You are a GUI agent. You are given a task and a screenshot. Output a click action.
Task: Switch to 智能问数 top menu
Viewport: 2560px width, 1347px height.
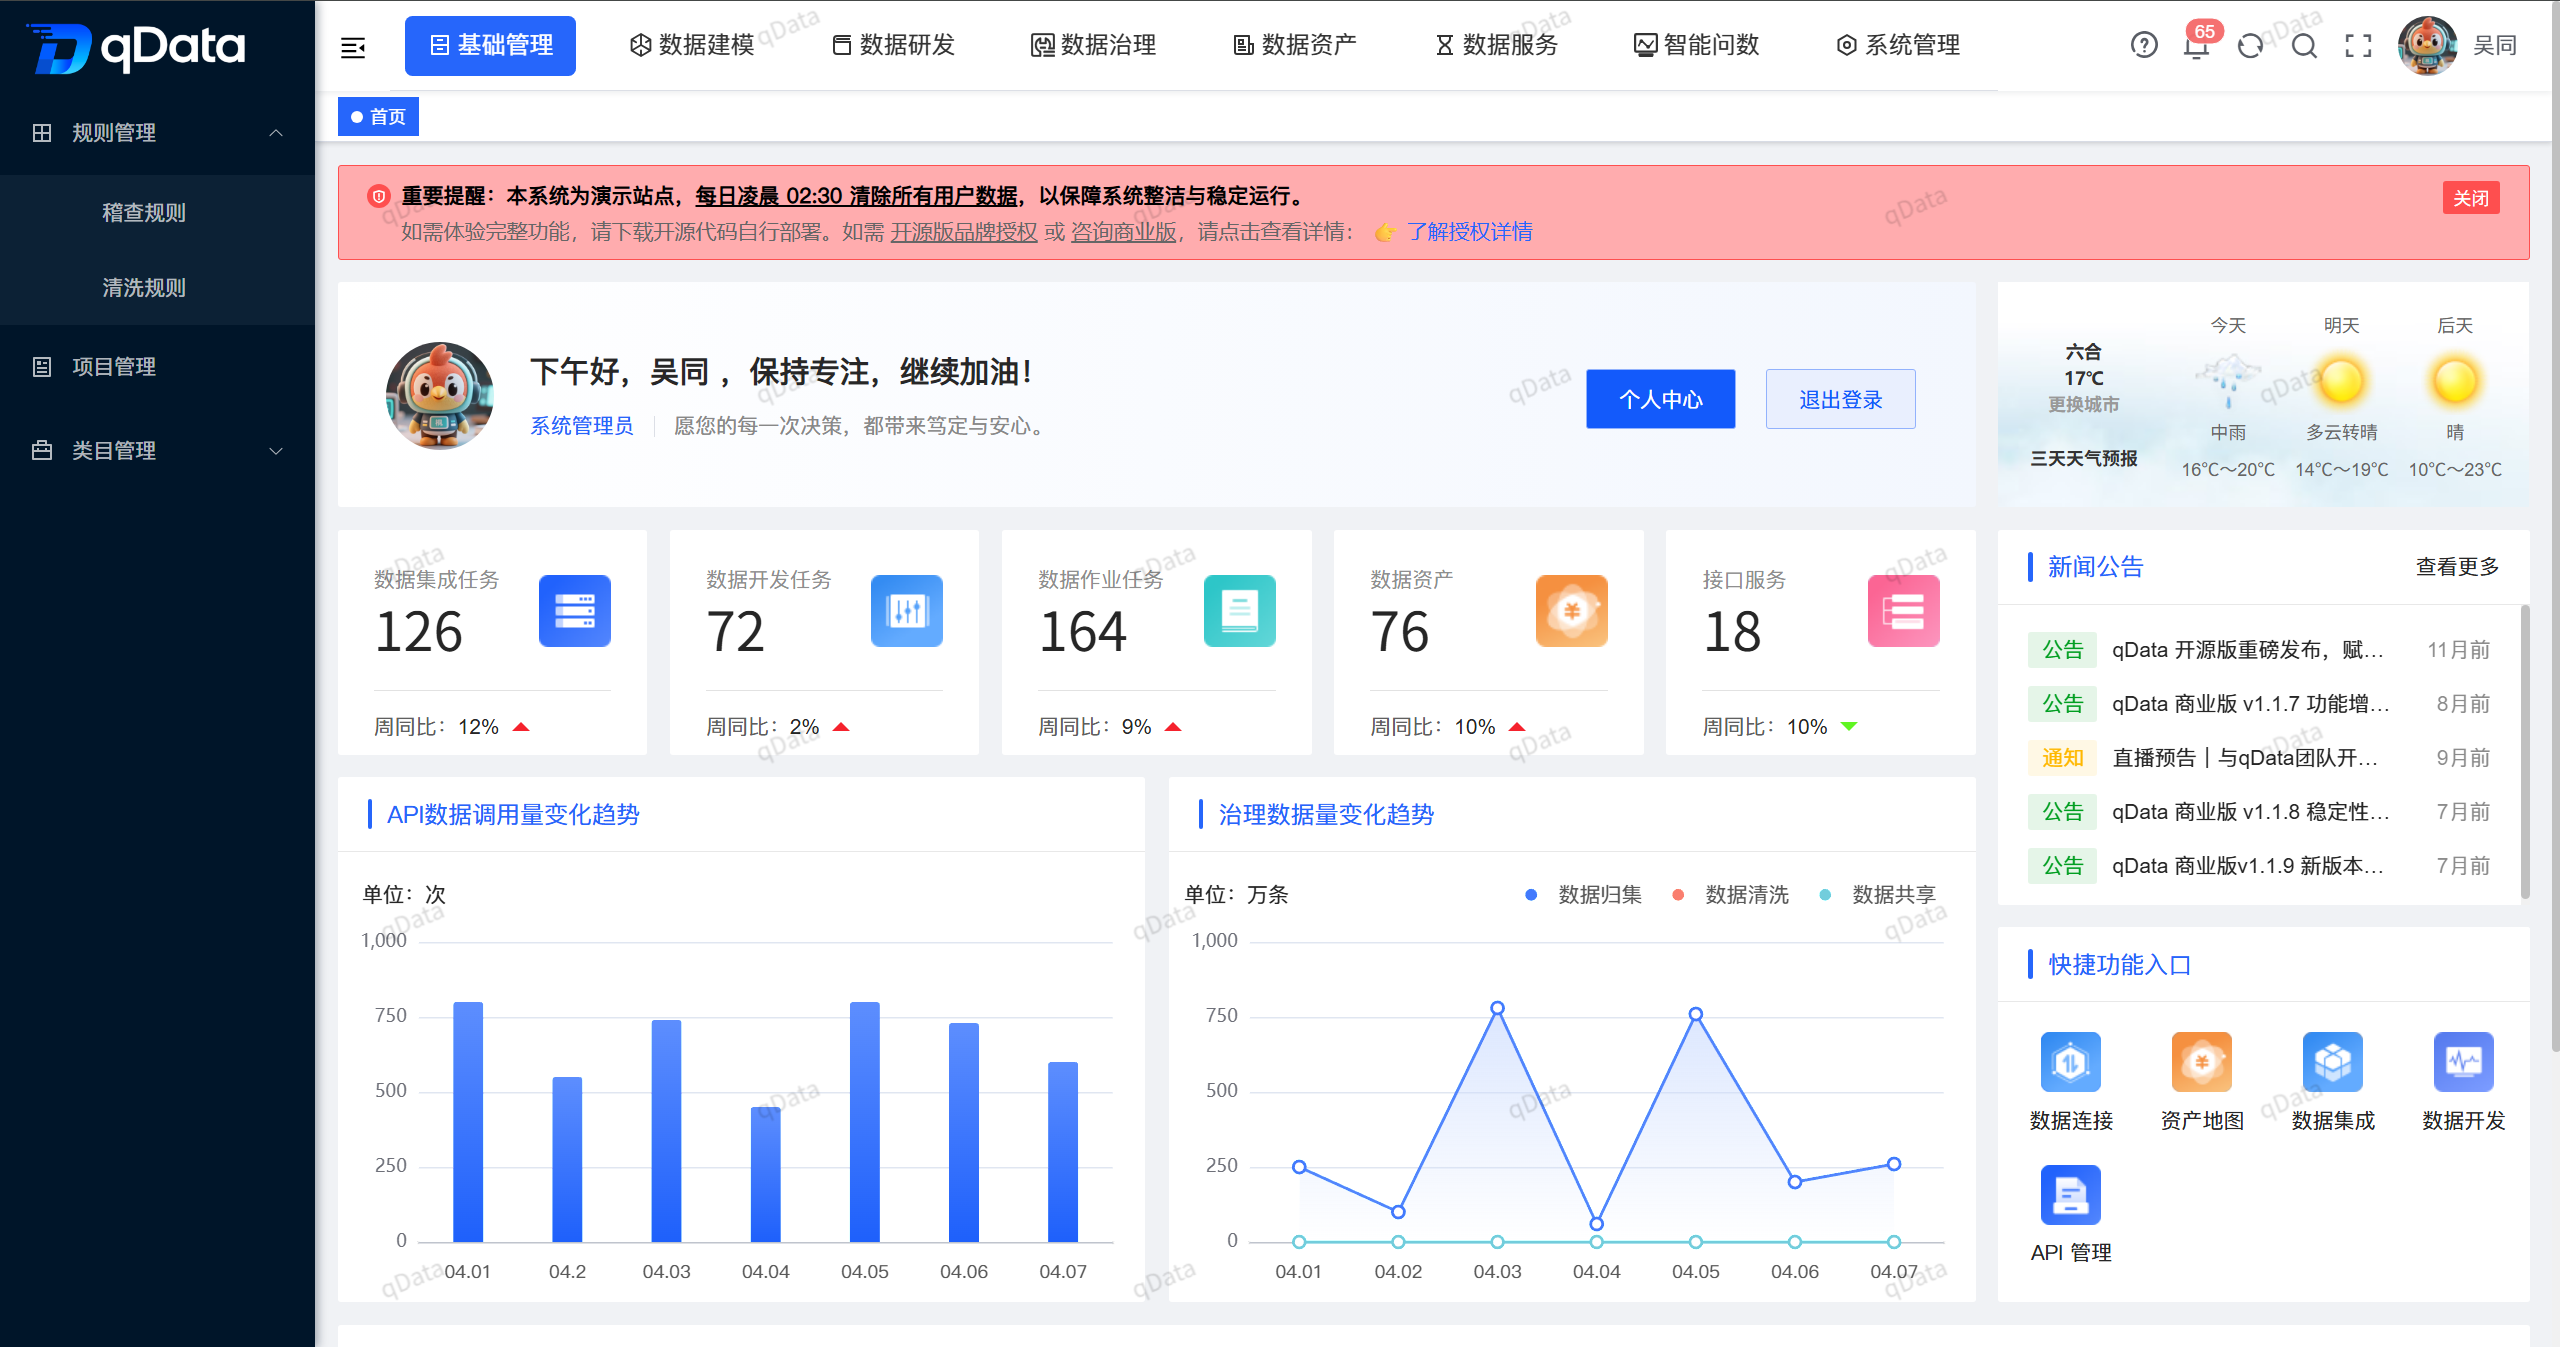tap(1697, 45)
